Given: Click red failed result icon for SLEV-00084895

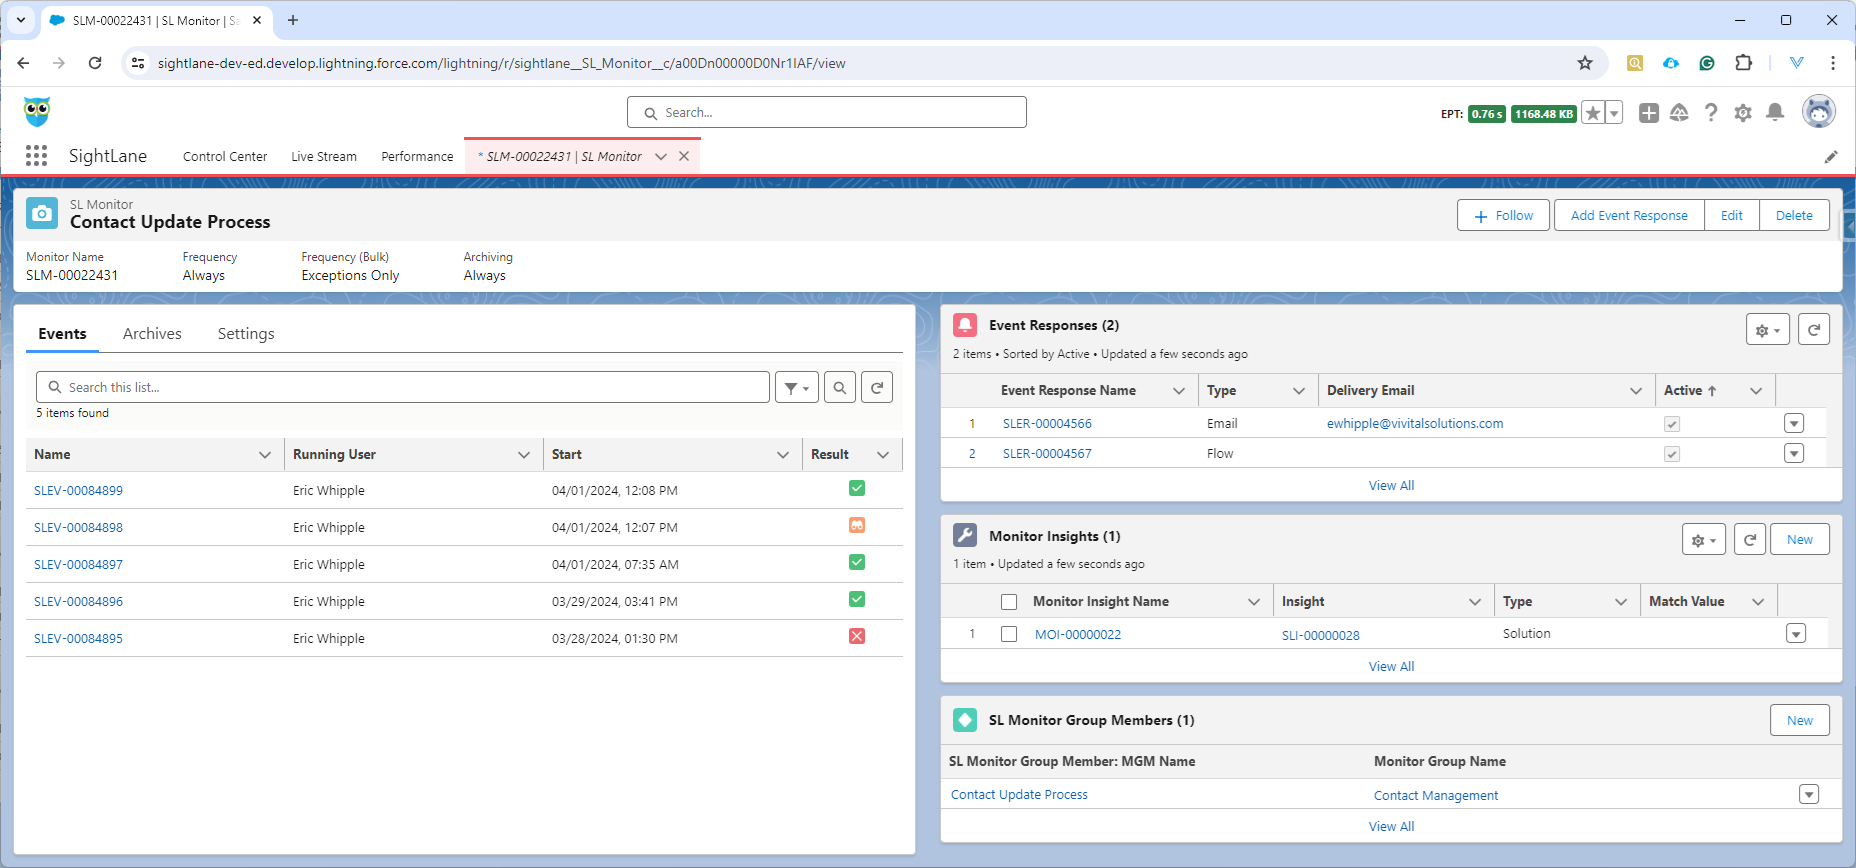Looking at the screenshot, I should 857,636.
